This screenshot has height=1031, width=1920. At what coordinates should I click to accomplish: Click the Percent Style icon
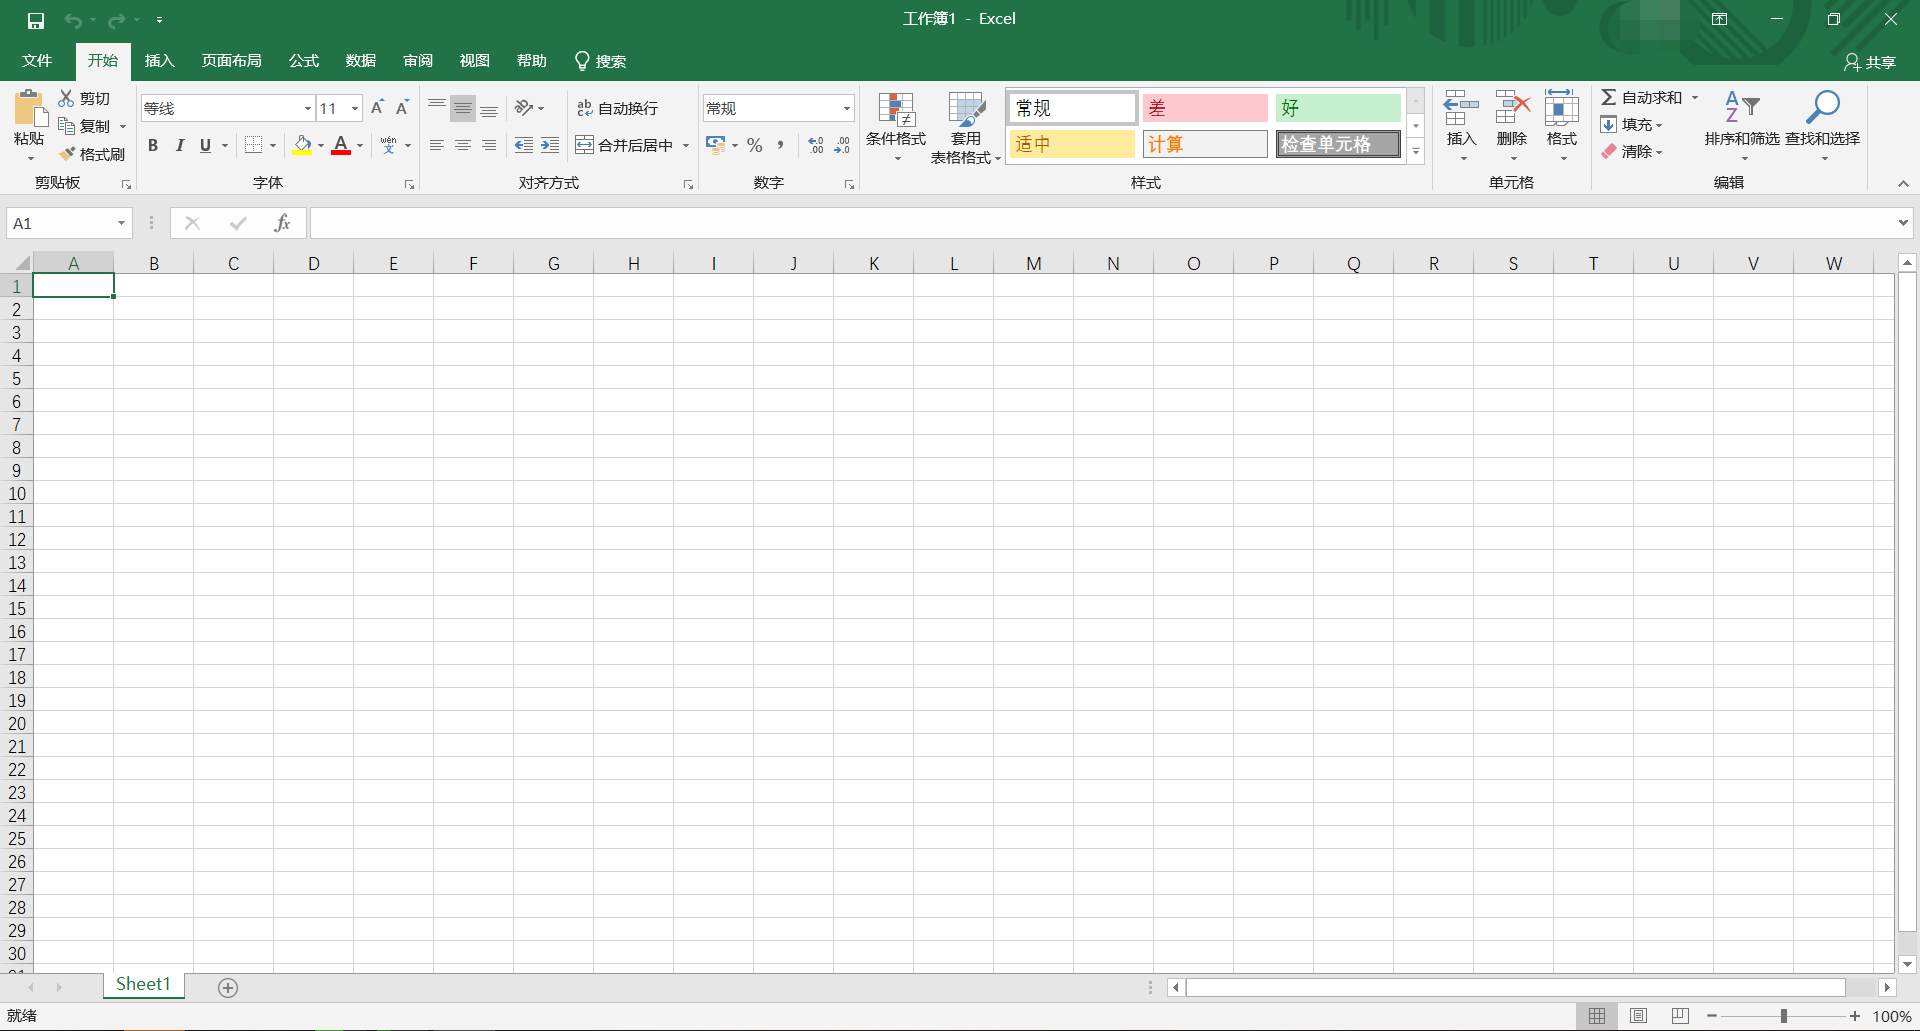(755, 145)
